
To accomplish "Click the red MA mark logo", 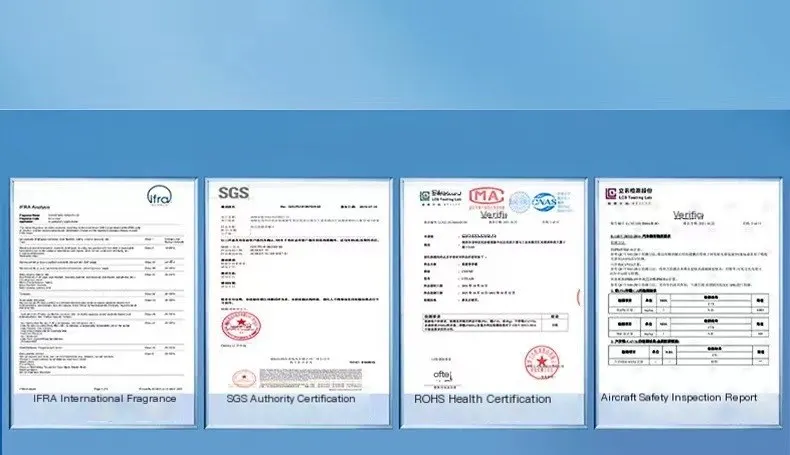I will [x=486, y=198].
